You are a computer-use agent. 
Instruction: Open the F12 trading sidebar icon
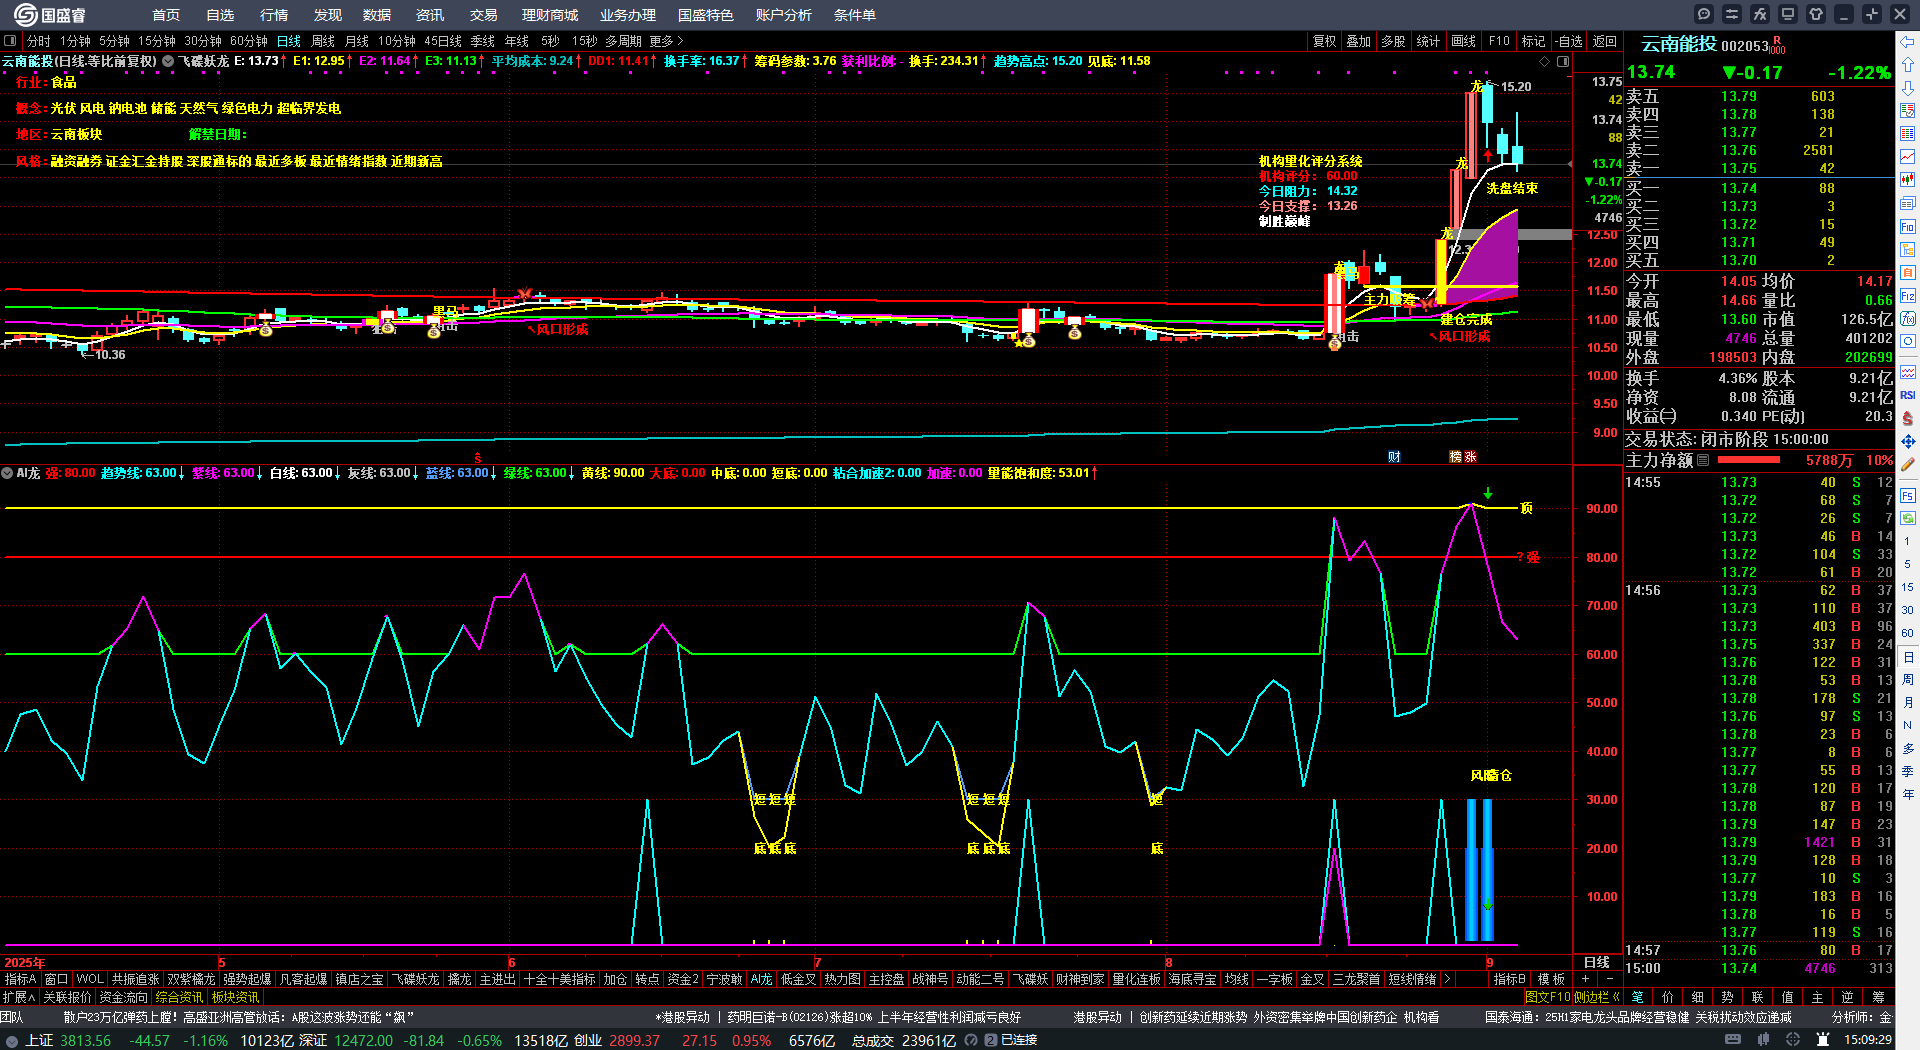point(1908,296)
